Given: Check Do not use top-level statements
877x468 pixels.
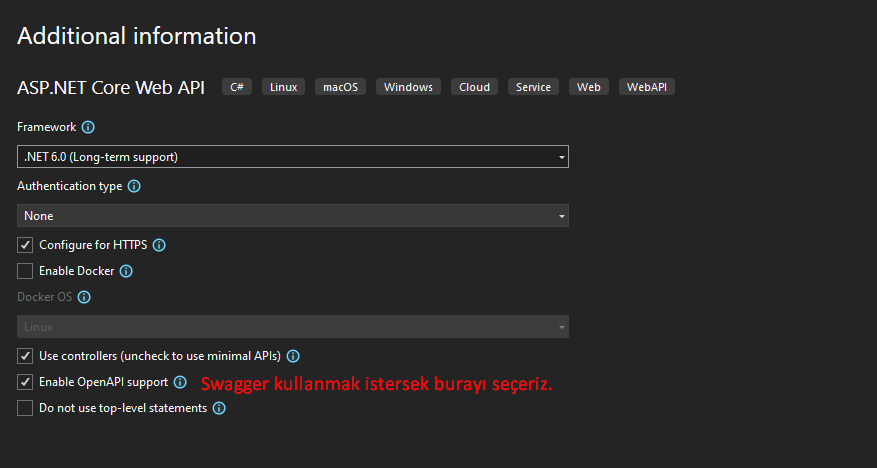Looking at the screenshot, I should tap(25, 408).
